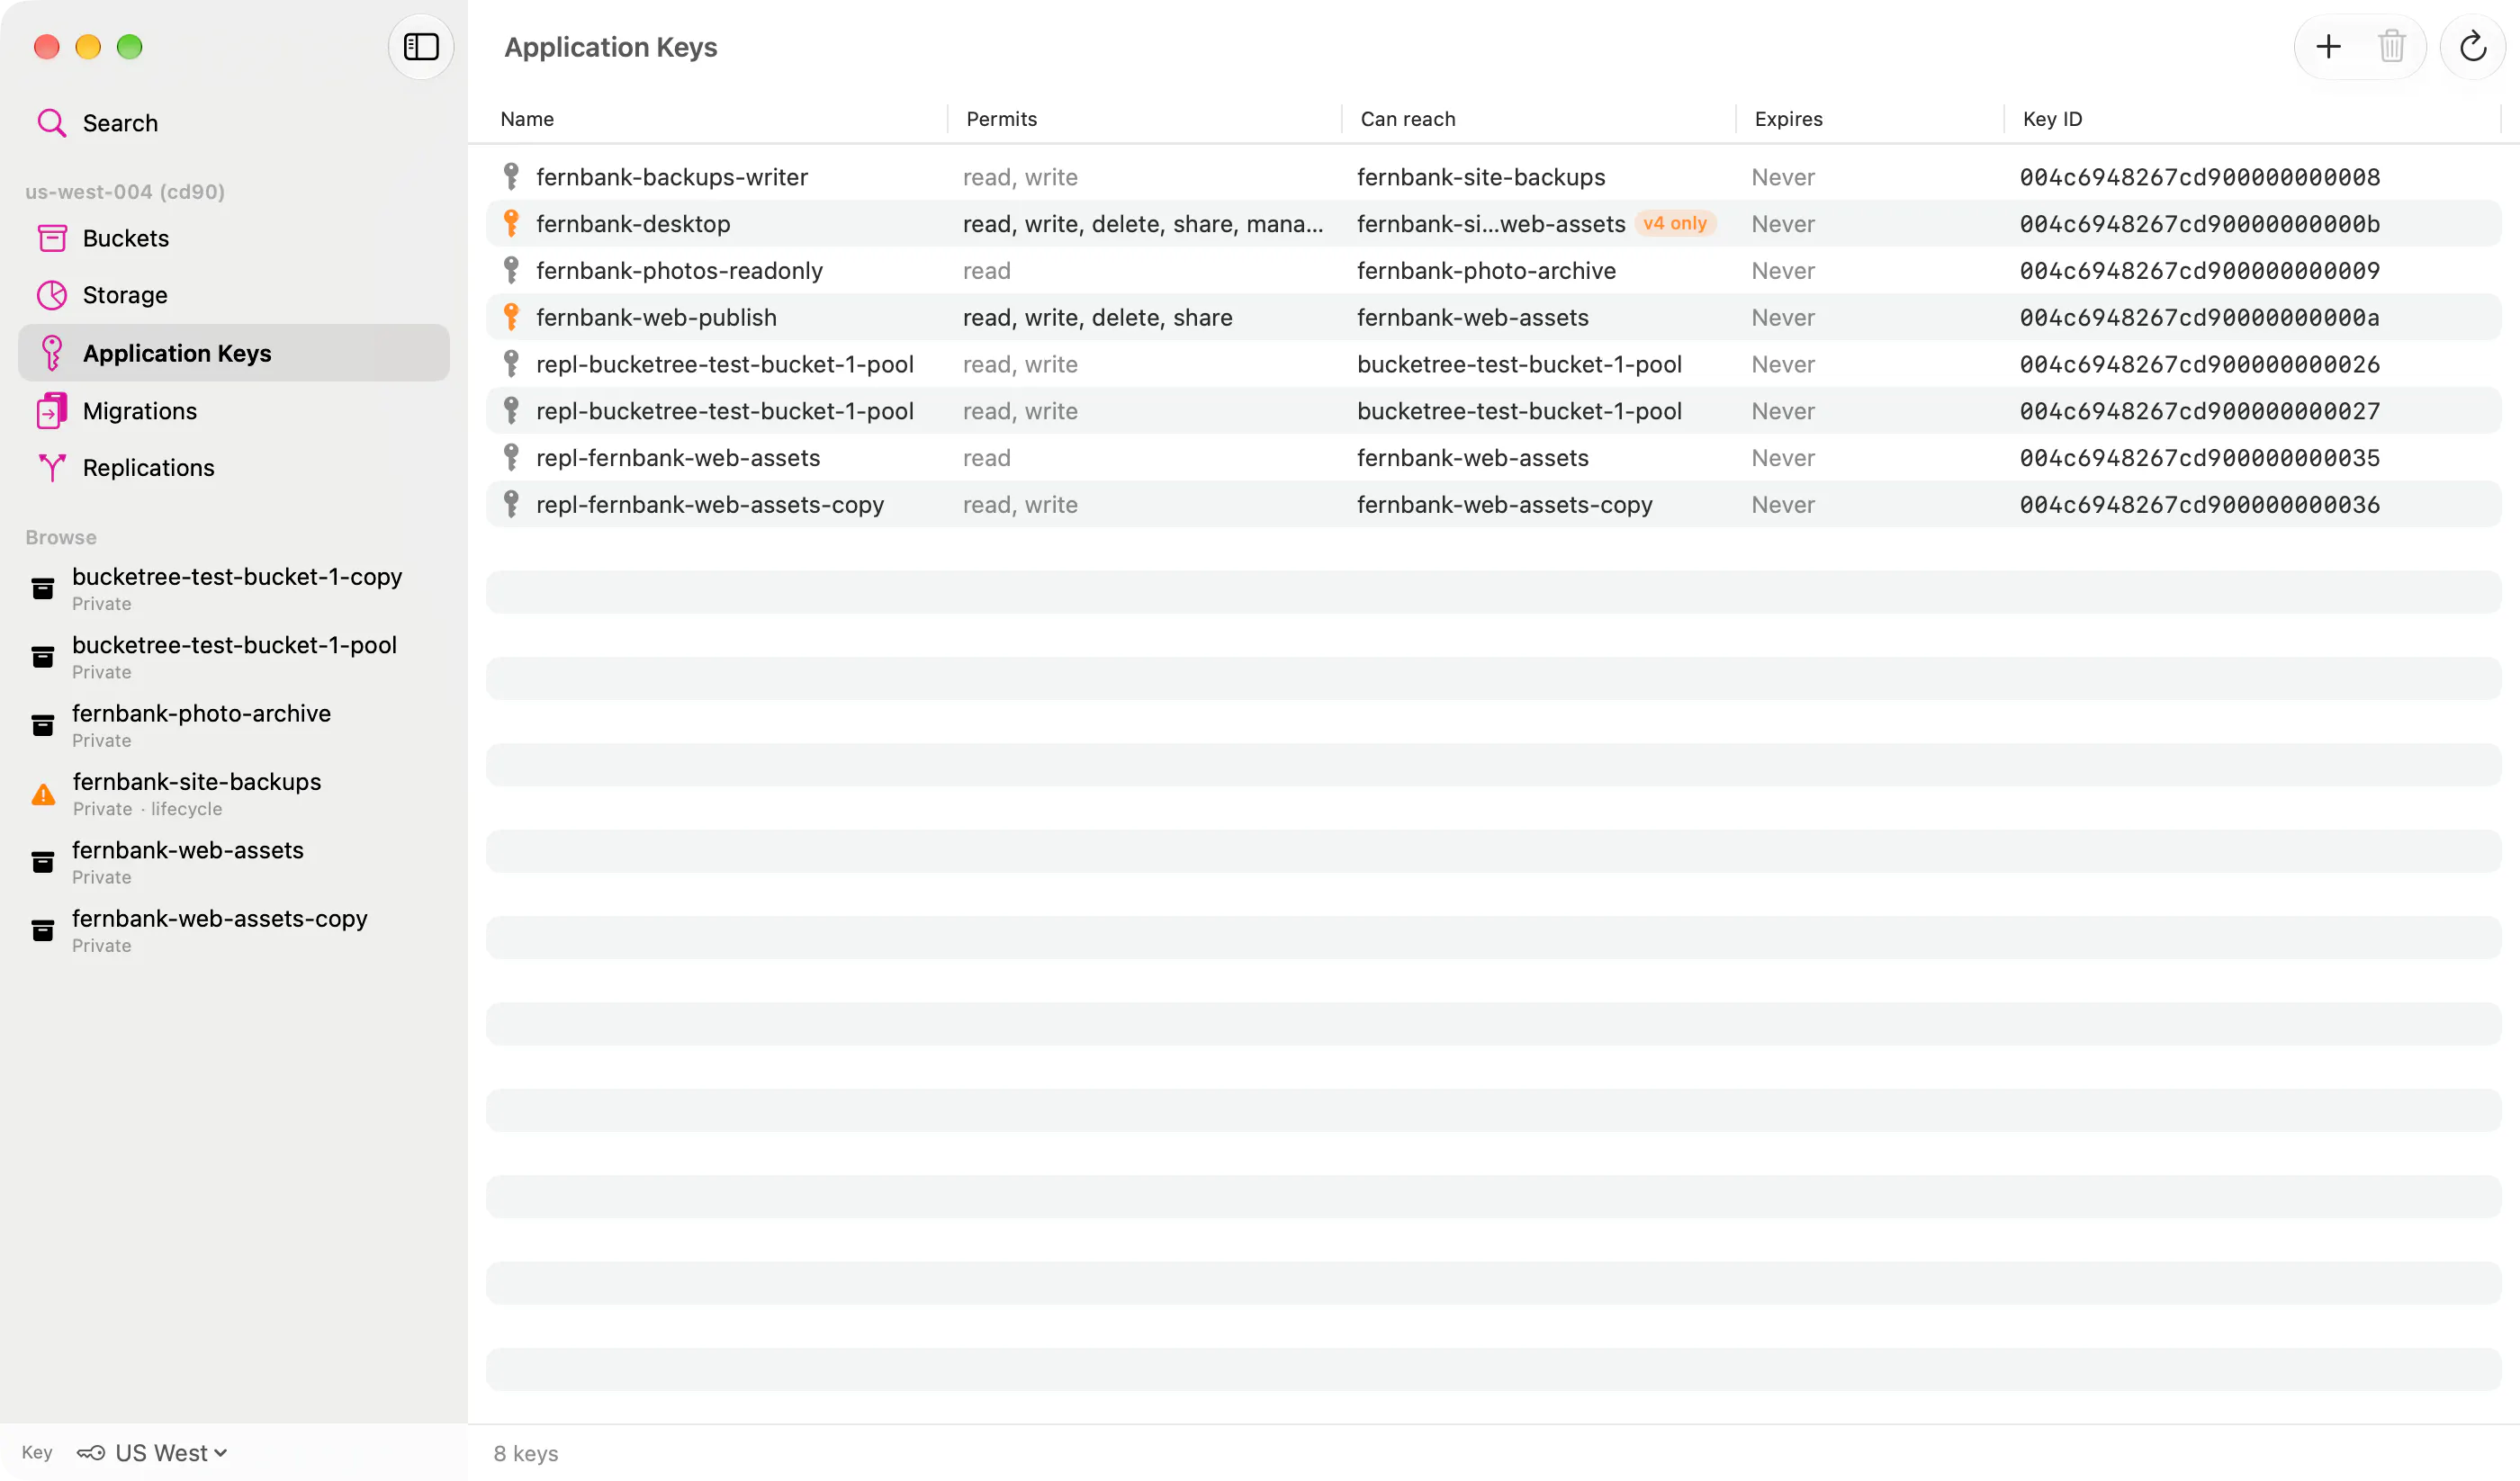Screen dimensions: 2520x1481
Task: Open bucketree-test-bucket-1-copy bucket
Action: [234, 589]
